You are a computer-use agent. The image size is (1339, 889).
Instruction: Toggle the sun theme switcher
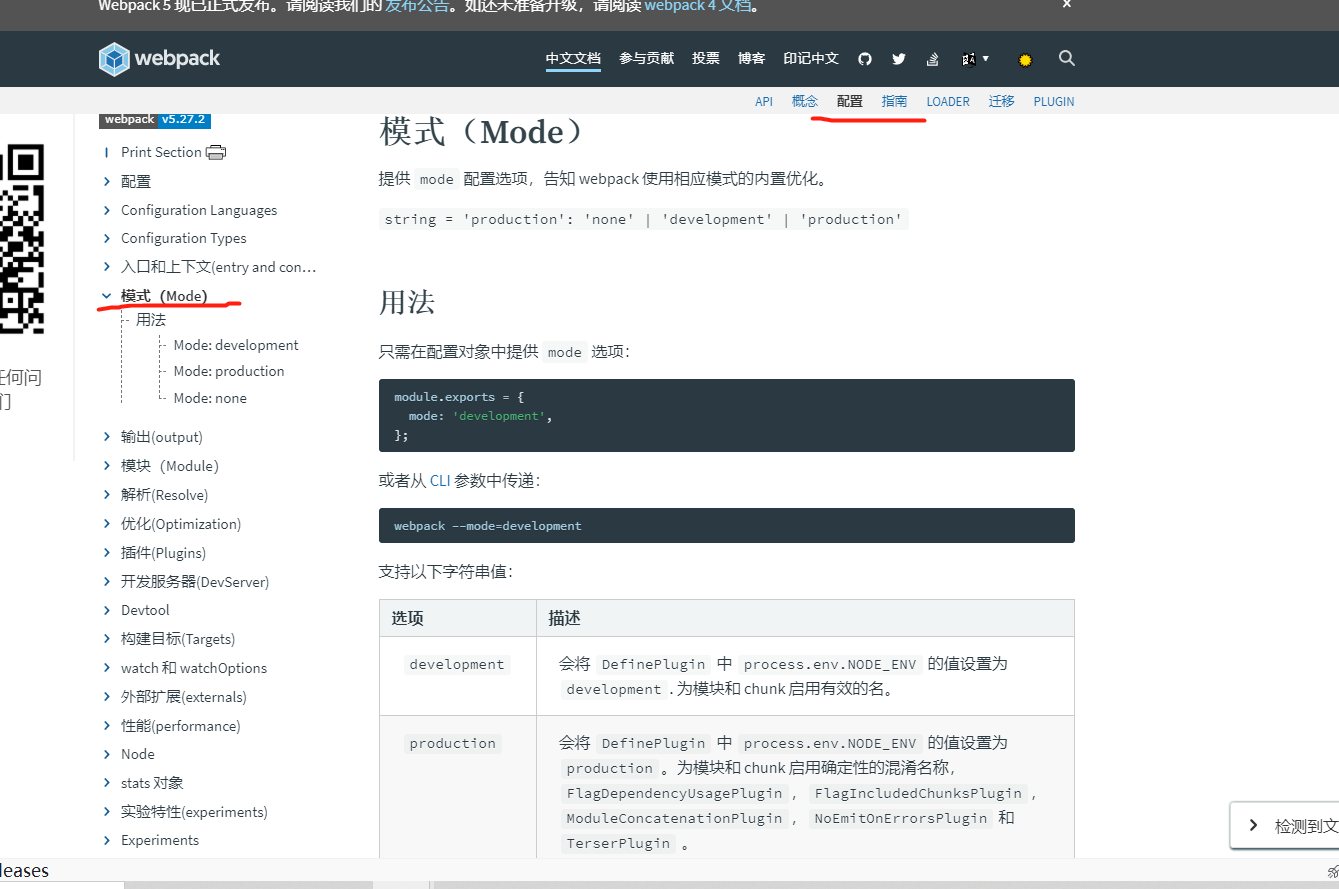tap(1025, 59)
